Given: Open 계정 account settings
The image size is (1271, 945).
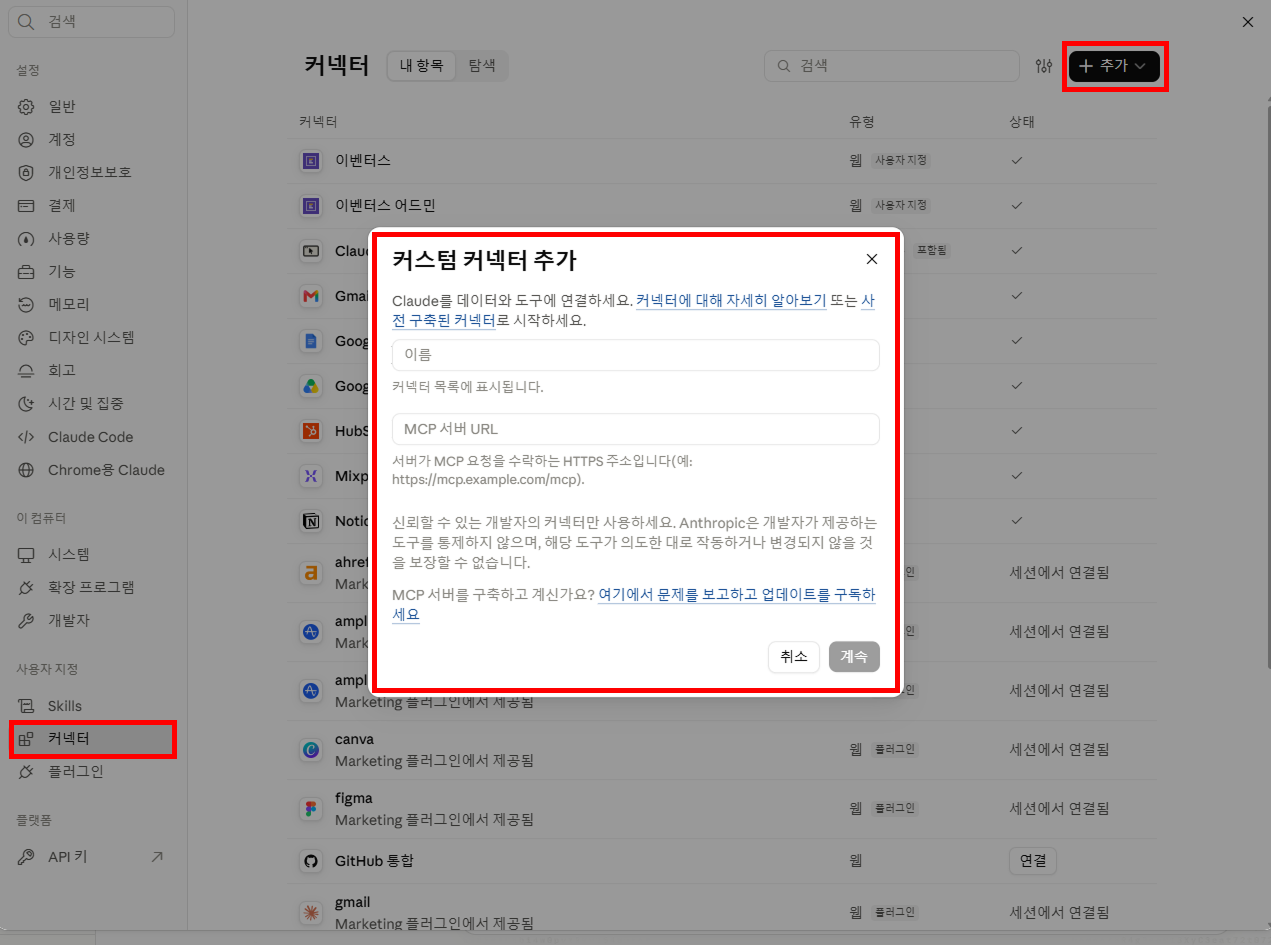Looking at the screenshot, I should pyautogui.click(x=92, y=139).
